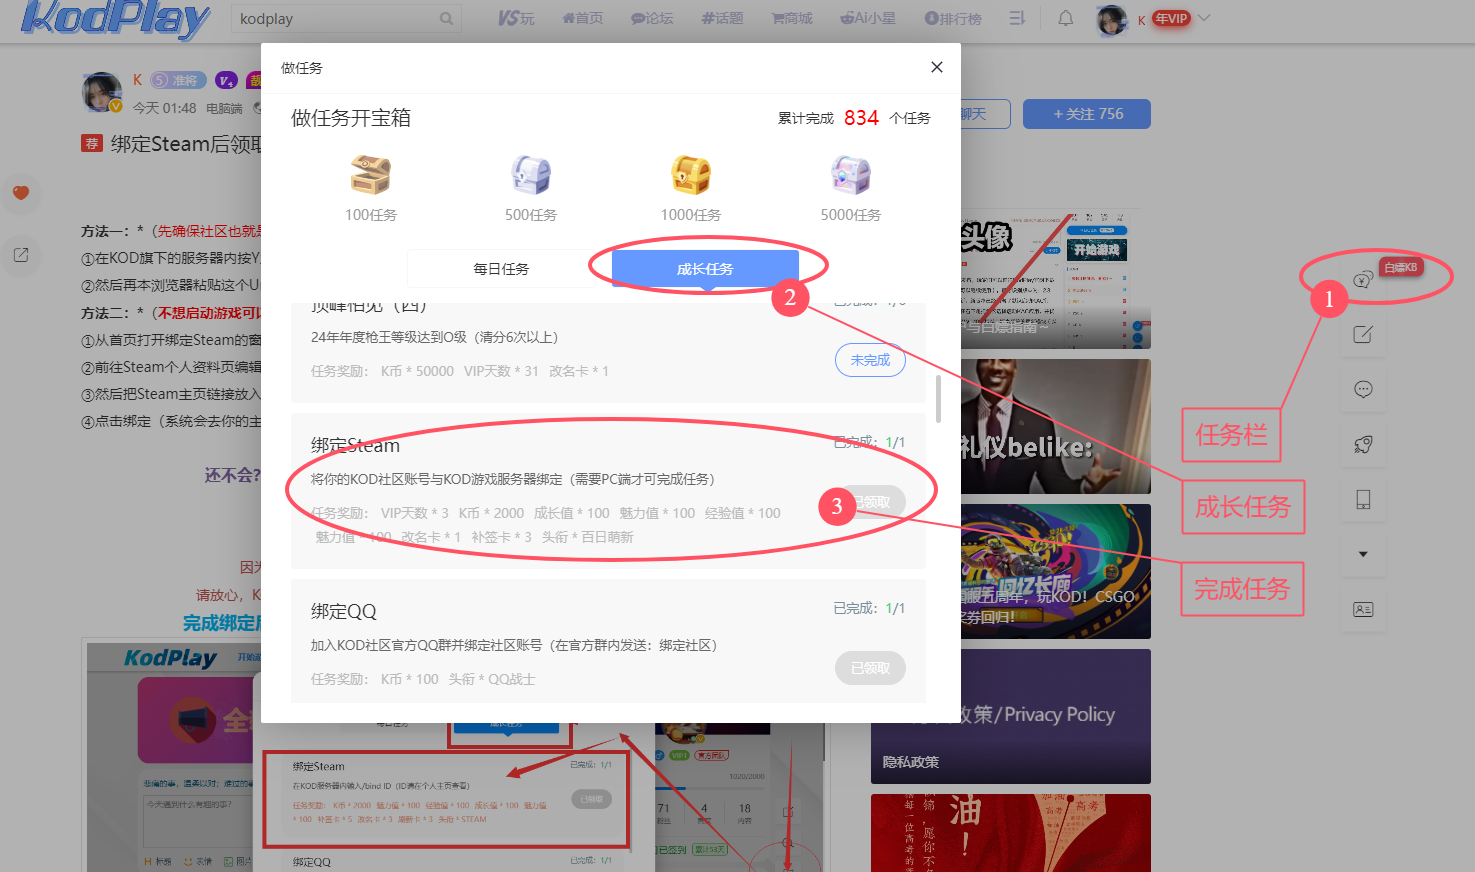Expand the user account dropdown arrow
1475x872 pixels.
(x=1204, y=18)
